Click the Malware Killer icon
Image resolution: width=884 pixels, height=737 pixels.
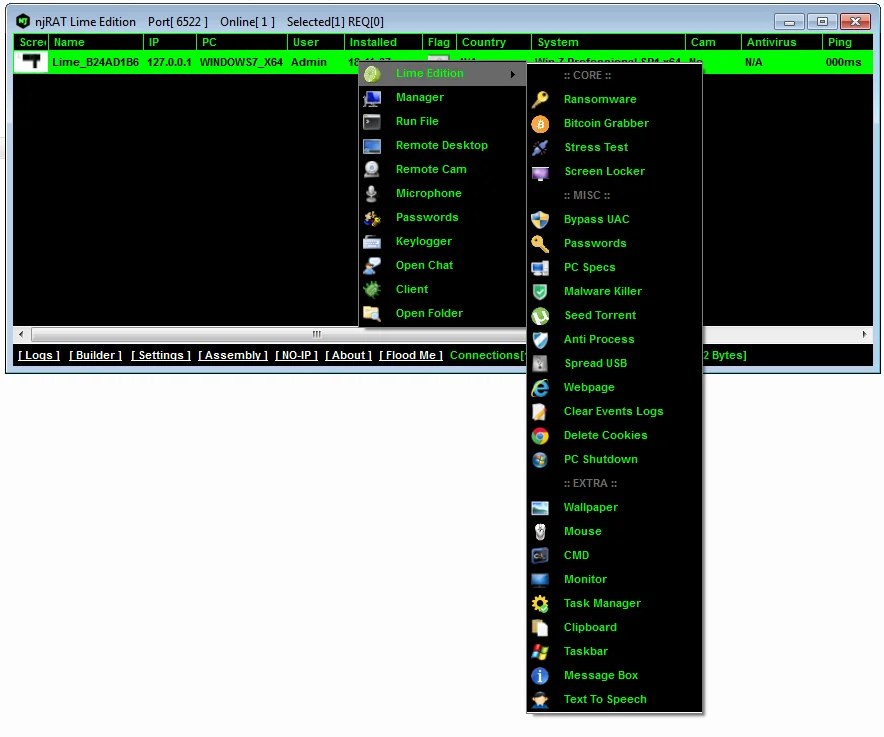coord(540,291)
